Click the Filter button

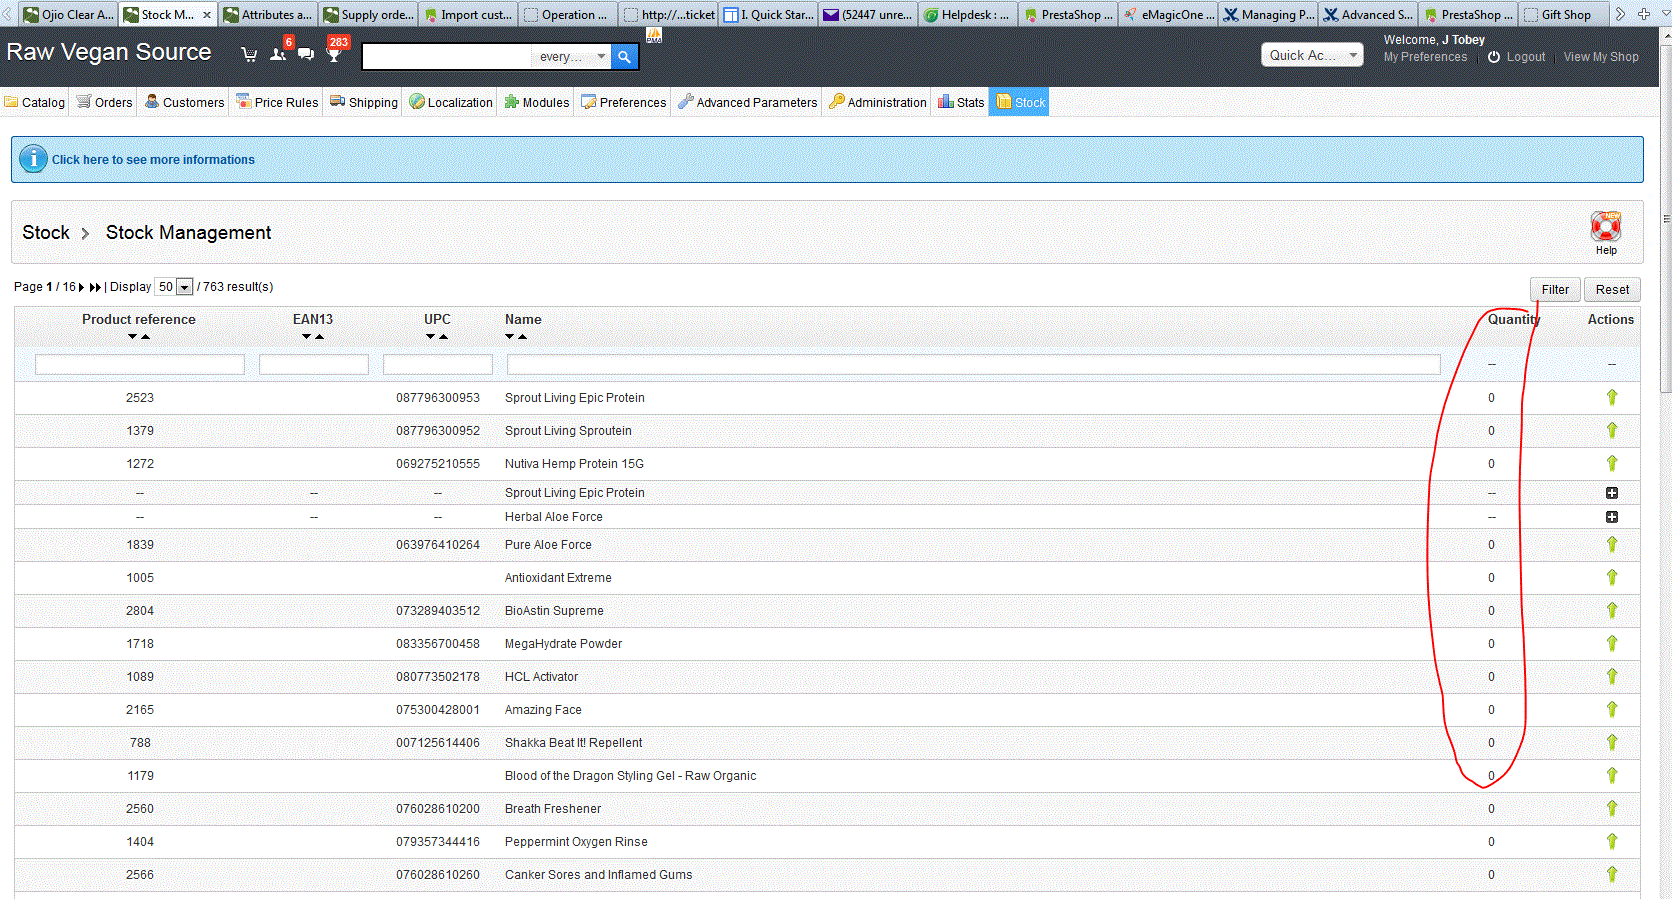click(x=1555, y=289)
